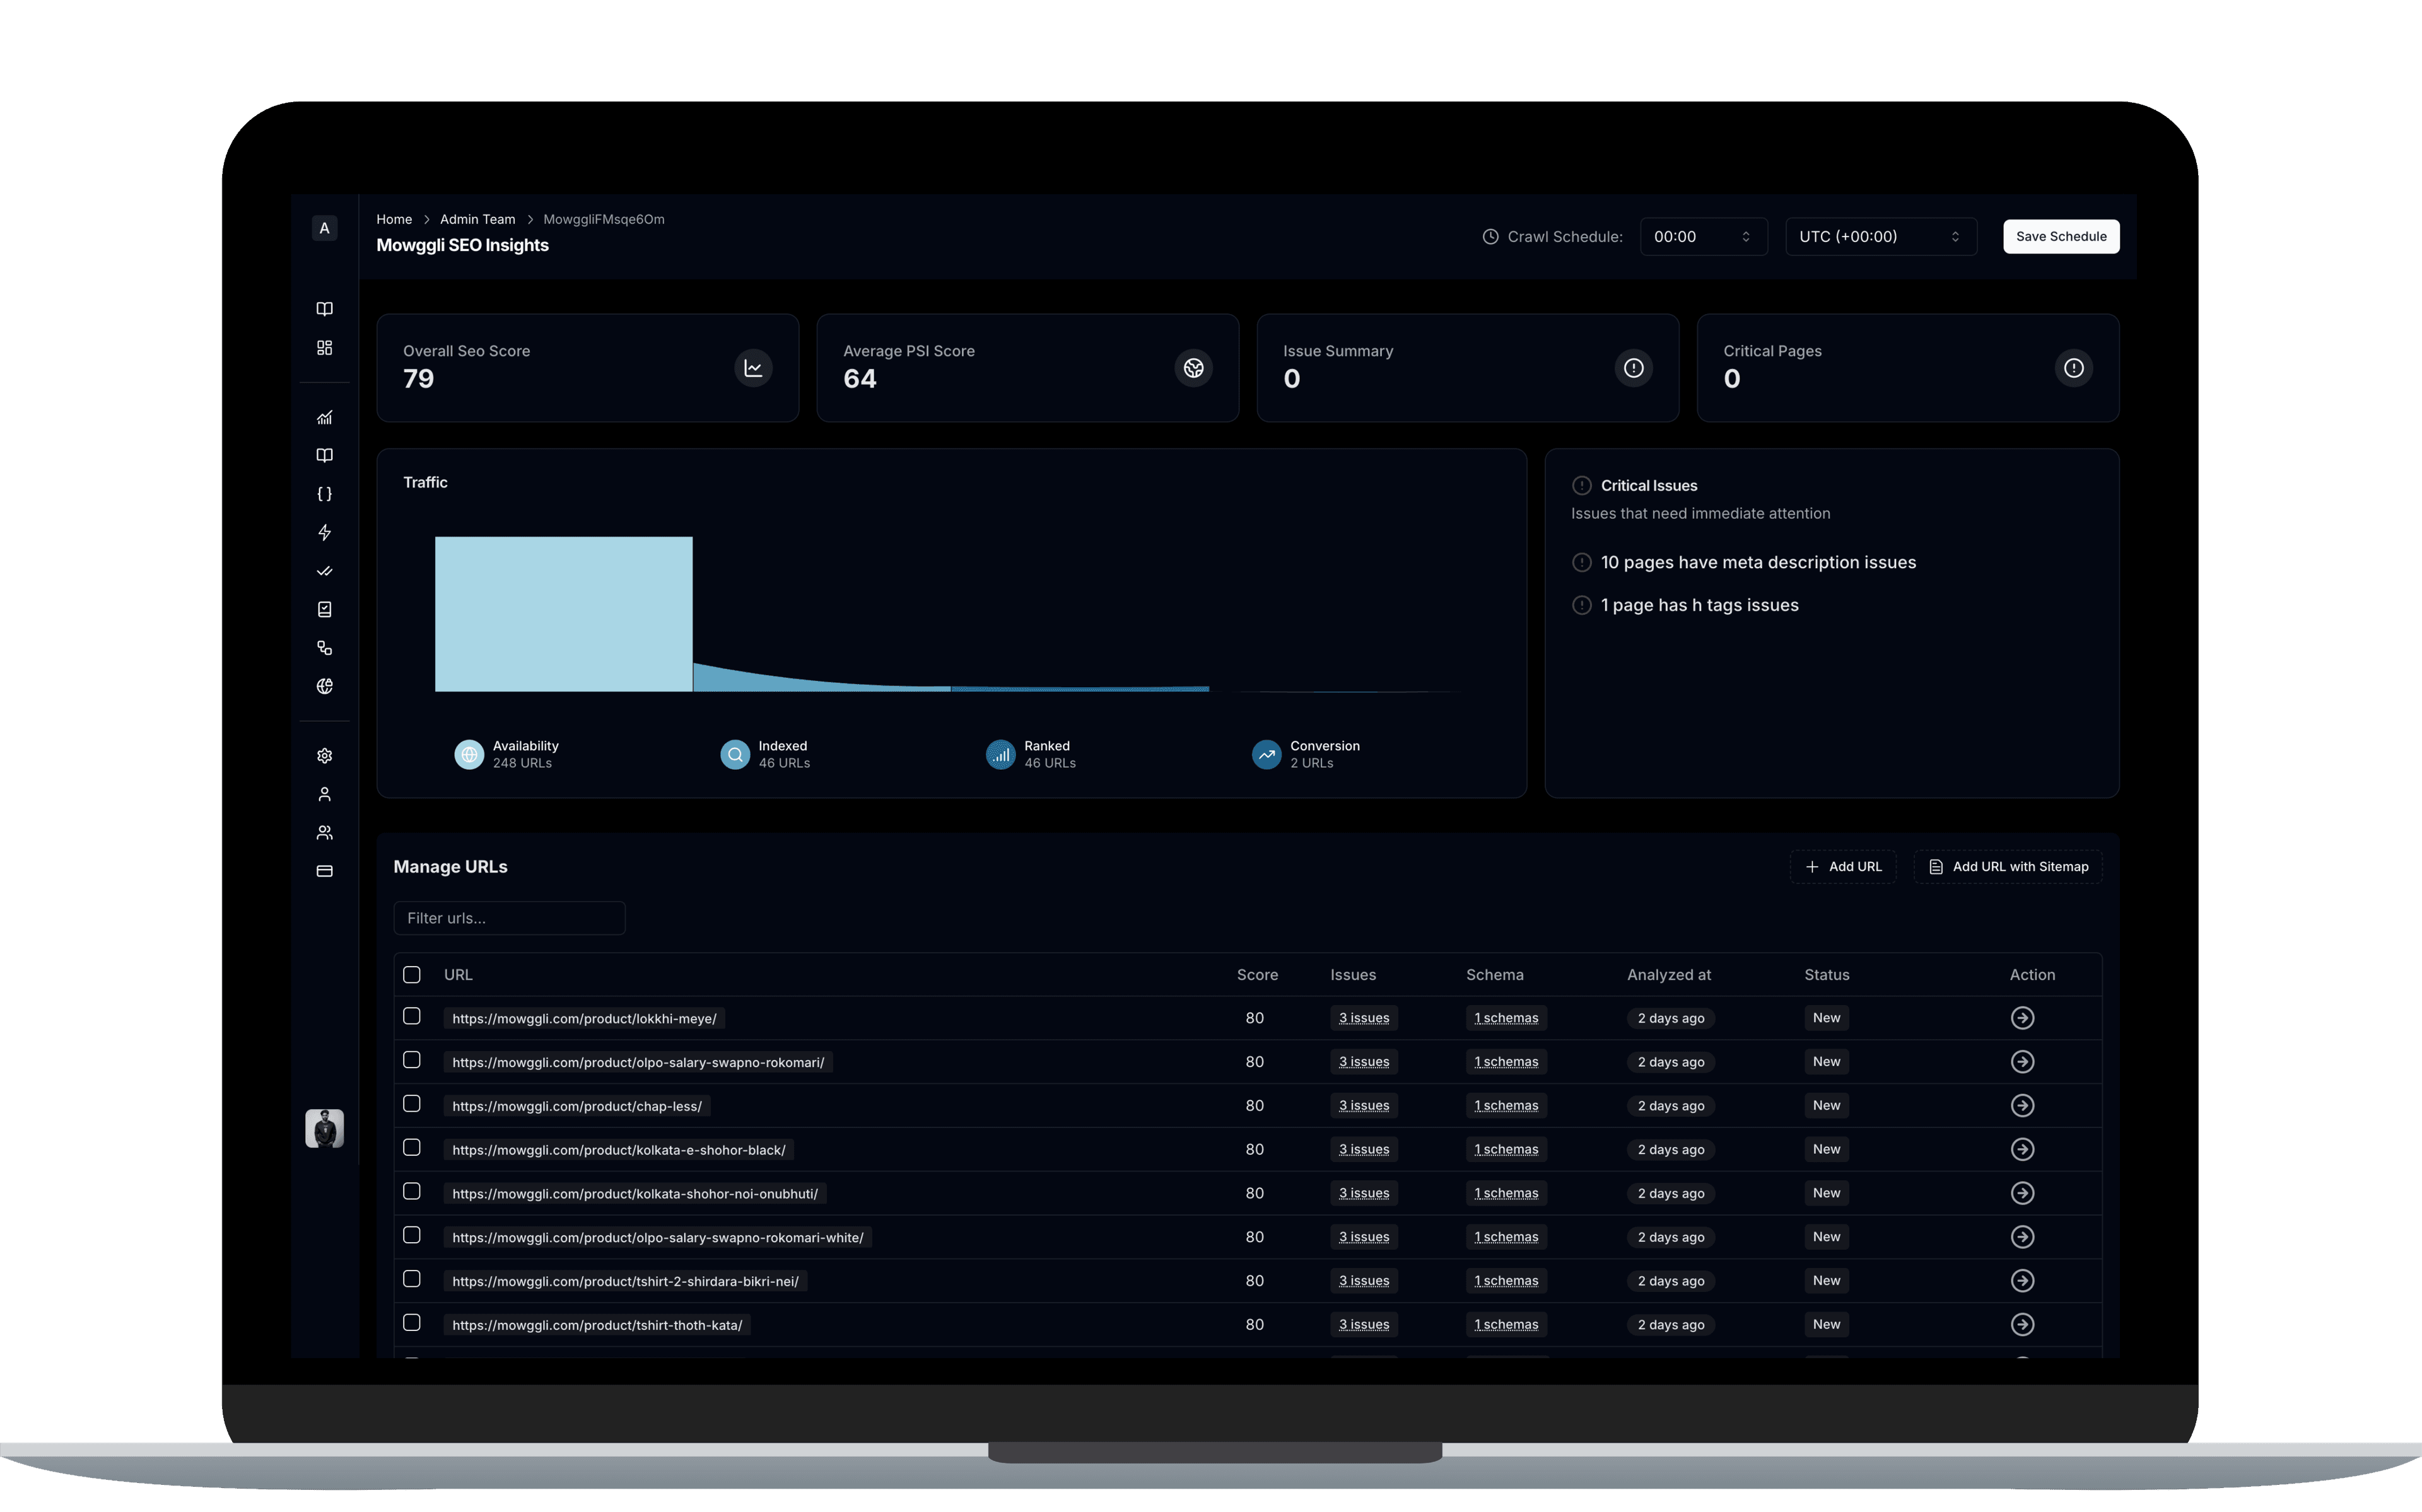Open the tshirt-thoth-kata product URL link
Viewport: 2422px width, 1512px height.
597,1325
